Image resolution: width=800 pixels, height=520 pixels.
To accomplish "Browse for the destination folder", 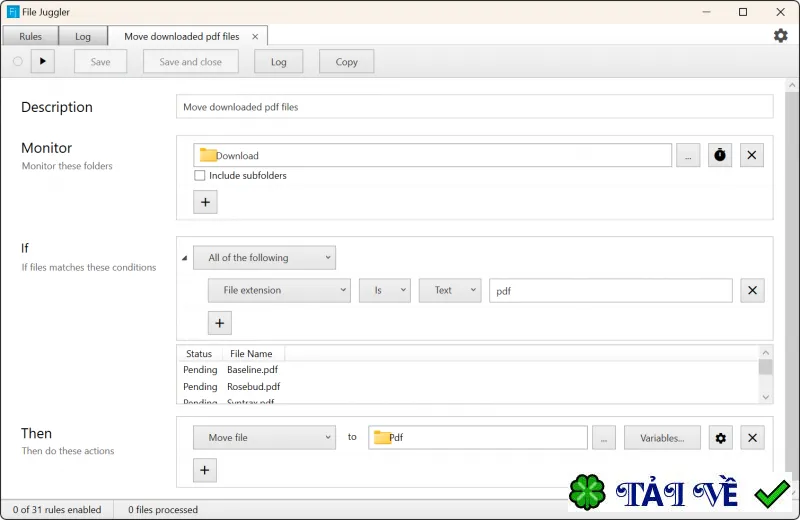I will (x=604, y=438).
